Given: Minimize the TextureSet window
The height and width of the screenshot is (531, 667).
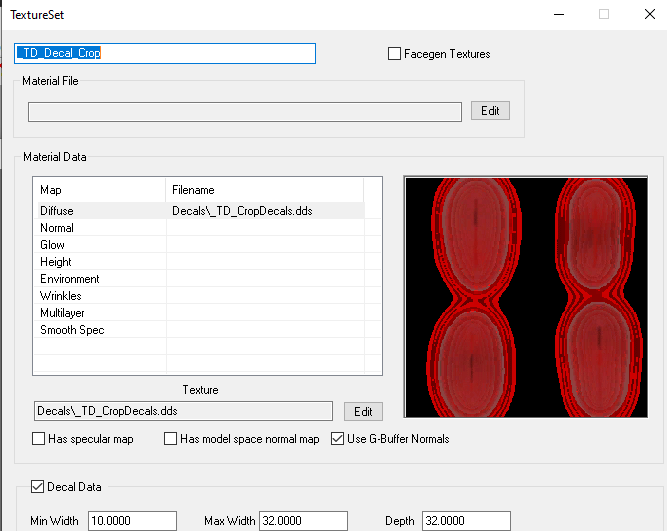Looking at the screenshot, I should pyautogui.click(x=559, y=14).
